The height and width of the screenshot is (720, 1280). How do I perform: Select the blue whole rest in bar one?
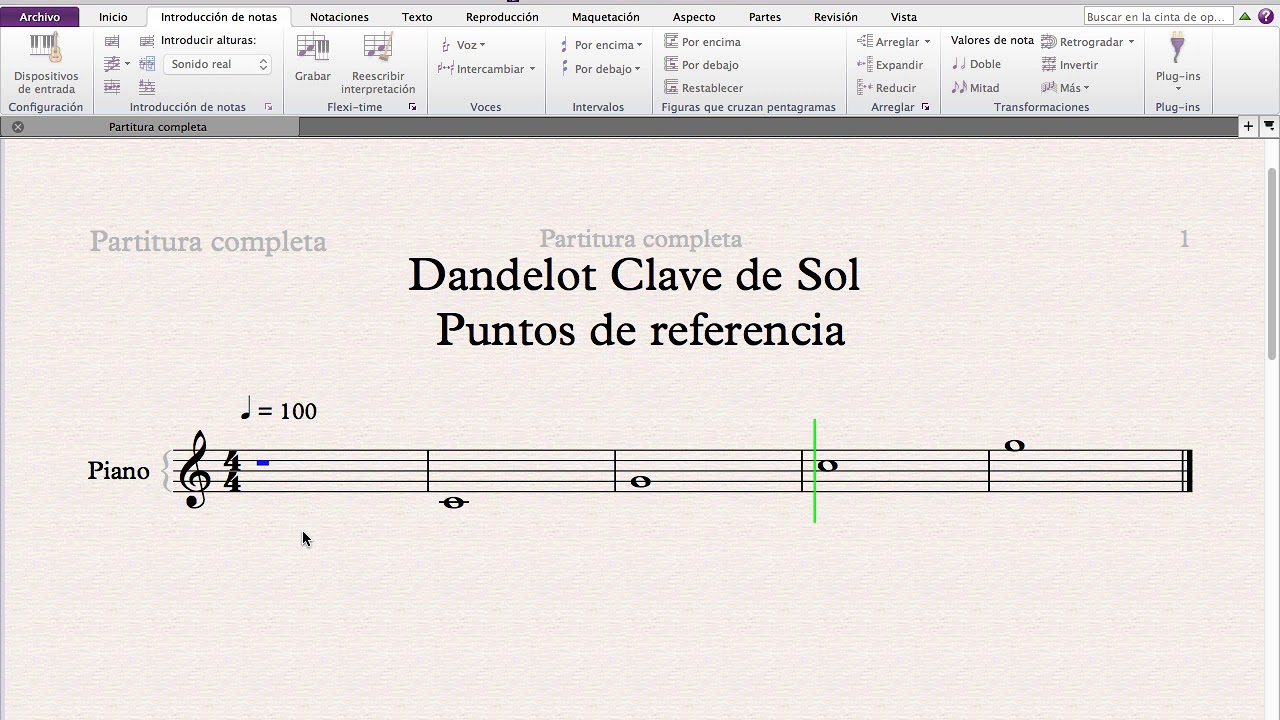263,463
